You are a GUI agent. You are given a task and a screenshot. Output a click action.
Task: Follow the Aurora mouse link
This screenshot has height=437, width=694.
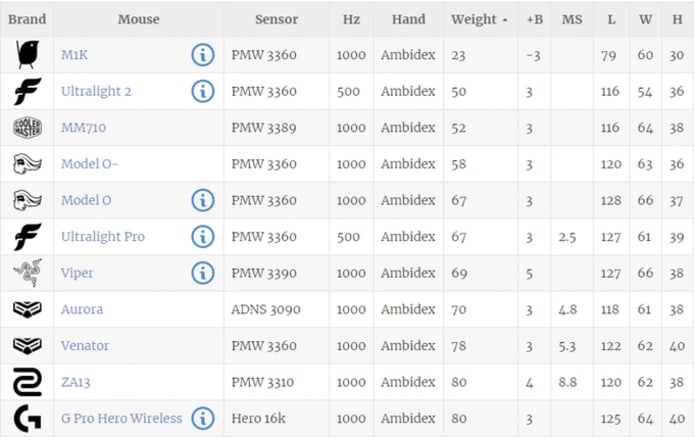pyautogui.click(x=82, y=309)
